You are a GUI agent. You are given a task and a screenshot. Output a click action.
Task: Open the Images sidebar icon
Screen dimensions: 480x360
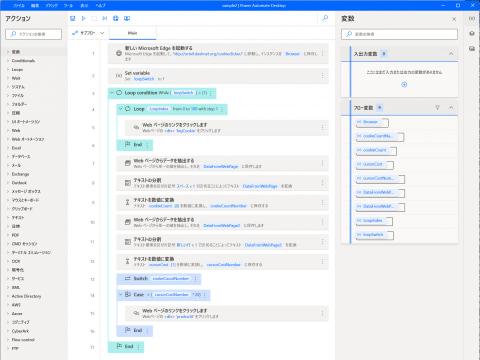click(x=472, y=49)
